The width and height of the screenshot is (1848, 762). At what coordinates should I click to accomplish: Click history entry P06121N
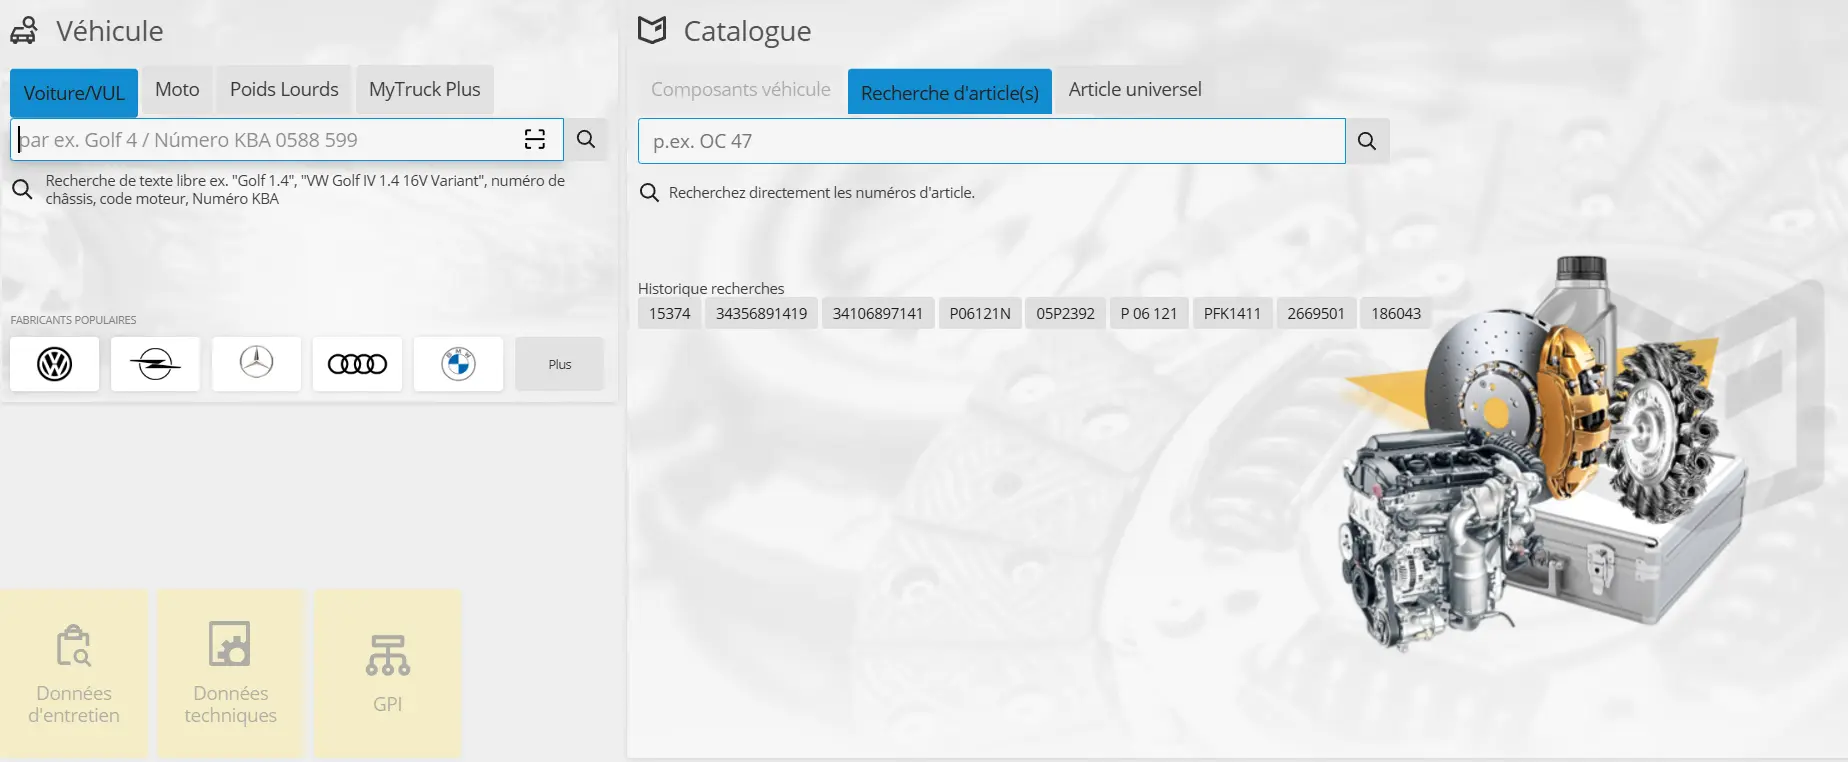click(980, 314)
